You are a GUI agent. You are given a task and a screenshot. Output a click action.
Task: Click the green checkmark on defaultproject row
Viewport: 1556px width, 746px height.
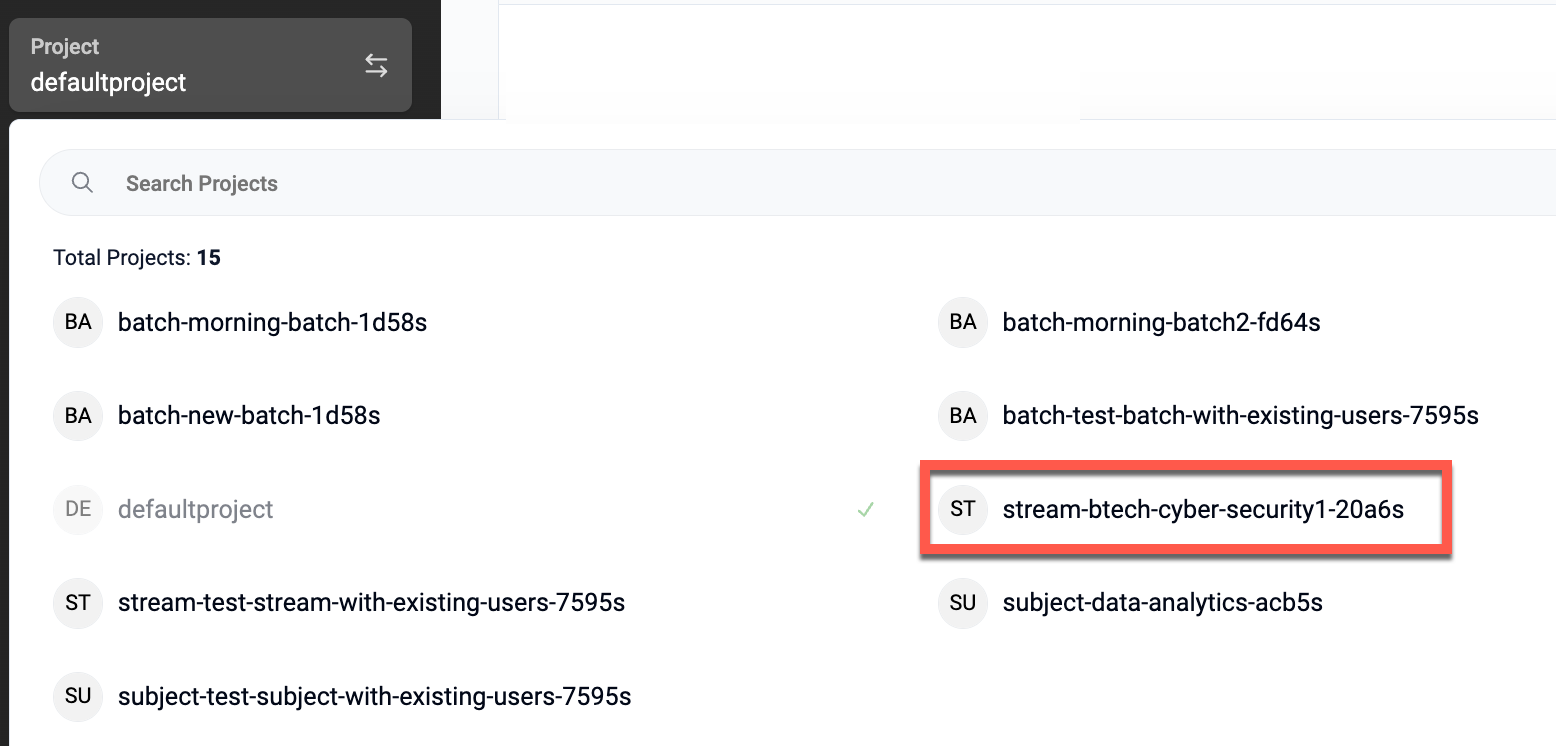pyautogui.click(x=865, y=510)
